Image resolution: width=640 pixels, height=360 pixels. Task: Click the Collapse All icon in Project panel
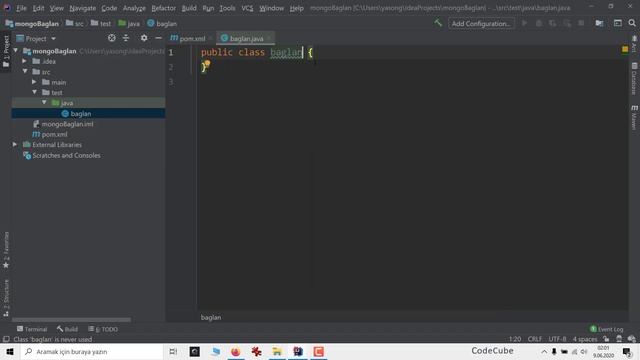(126, 38)
